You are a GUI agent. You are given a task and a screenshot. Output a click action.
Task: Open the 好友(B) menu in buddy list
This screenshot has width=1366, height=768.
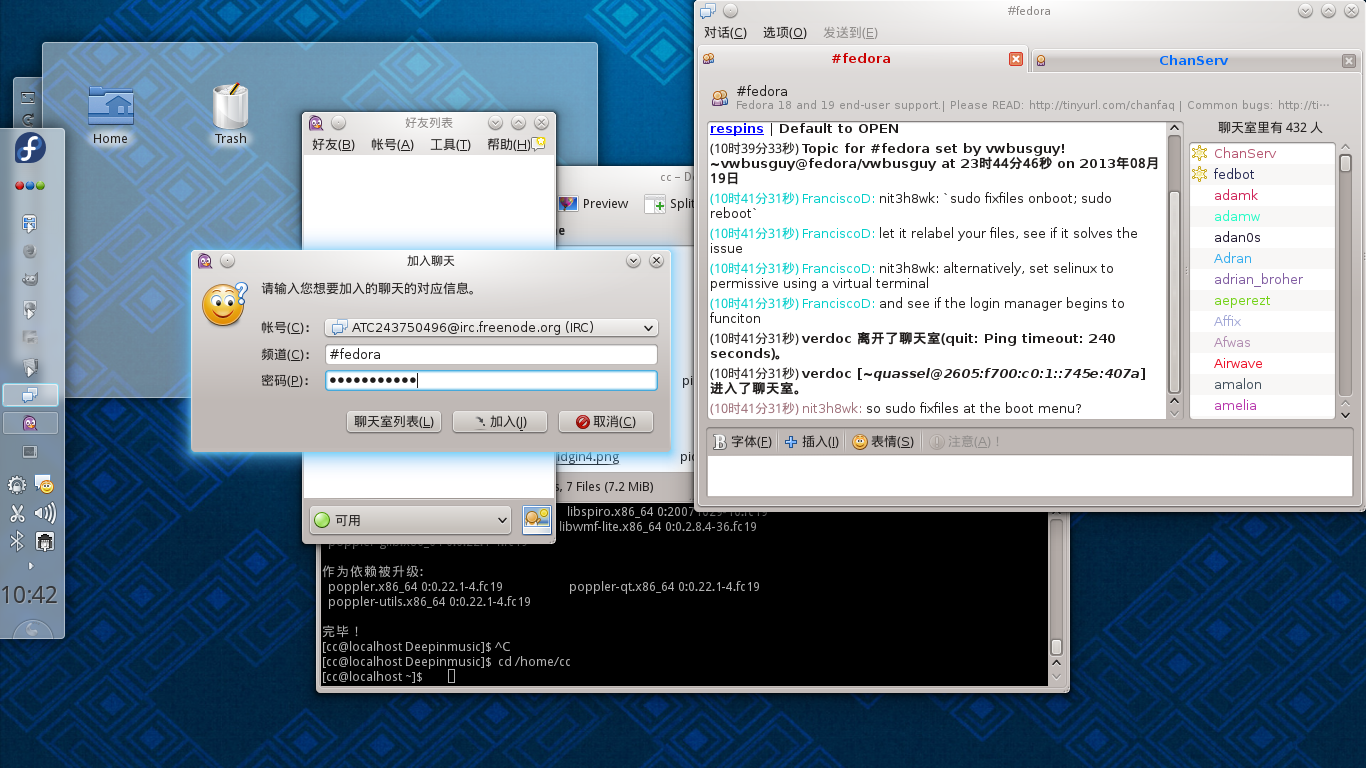pyautogui.click(x=333, y=145)
